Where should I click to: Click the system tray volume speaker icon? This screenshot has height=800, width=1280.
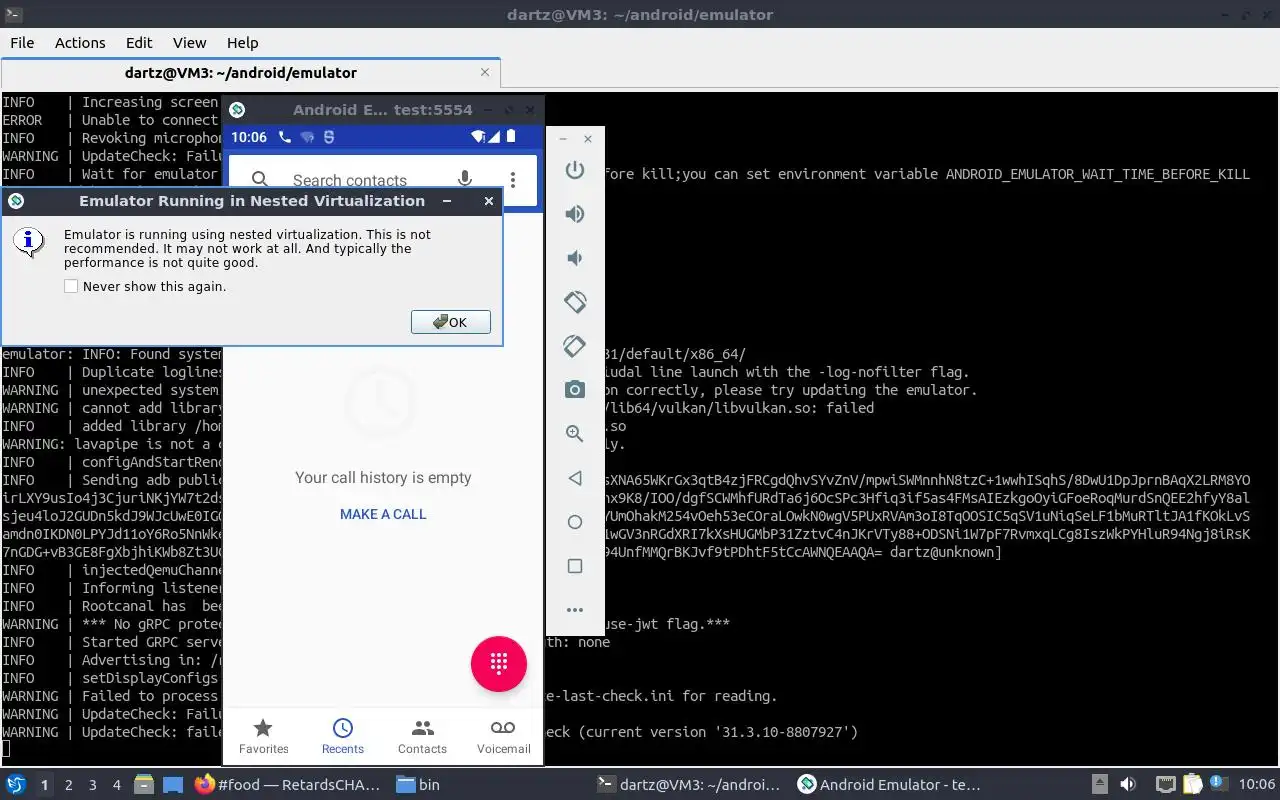1128,785
